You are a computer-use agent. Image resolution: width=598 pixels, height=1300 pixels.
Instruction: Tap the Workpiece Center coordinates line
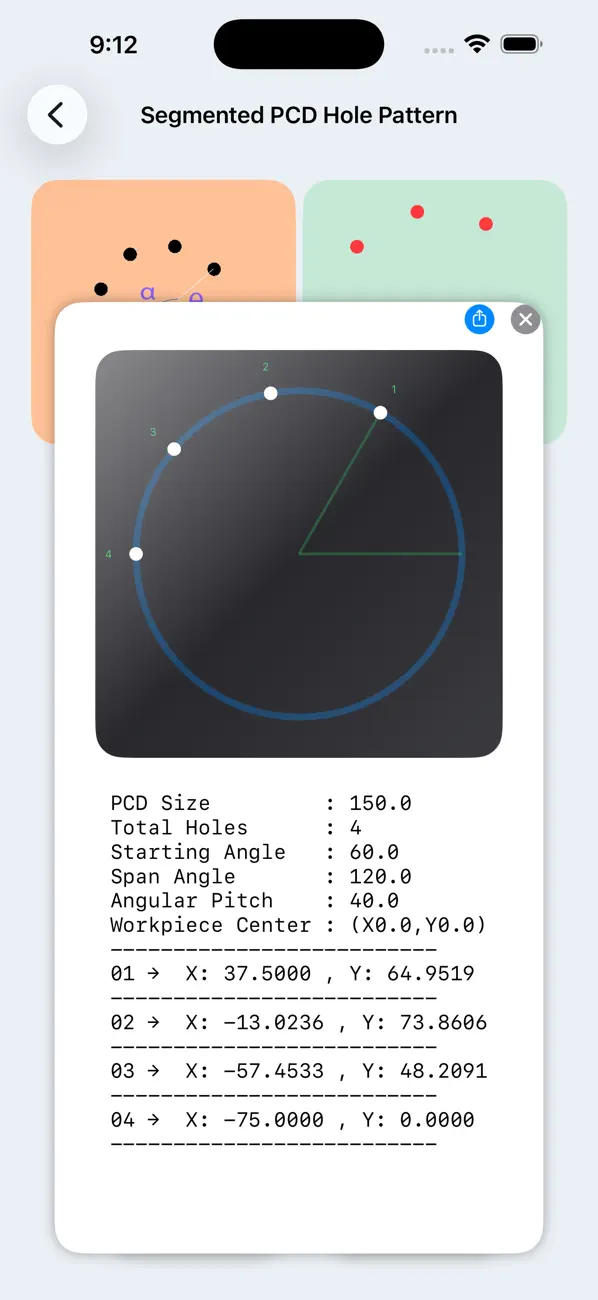click(298, 925)
